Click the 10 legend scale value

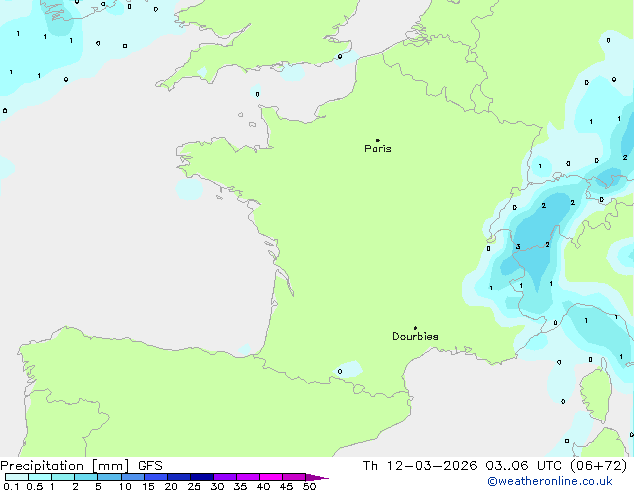125,486
